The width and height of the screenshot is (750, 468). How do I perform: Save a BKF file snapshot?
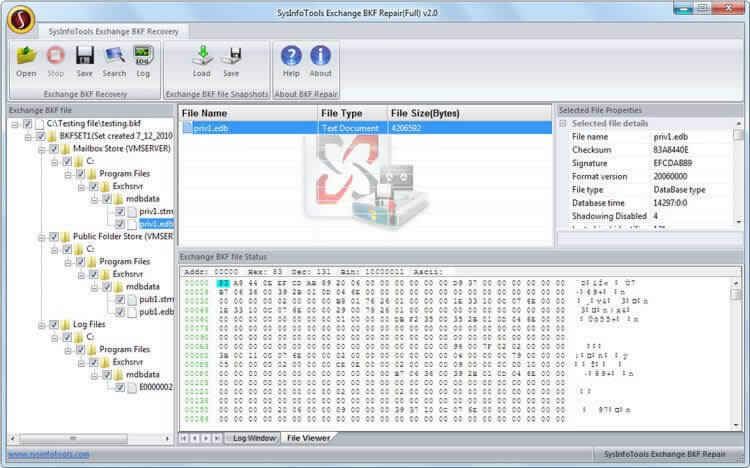coord(232,61)
